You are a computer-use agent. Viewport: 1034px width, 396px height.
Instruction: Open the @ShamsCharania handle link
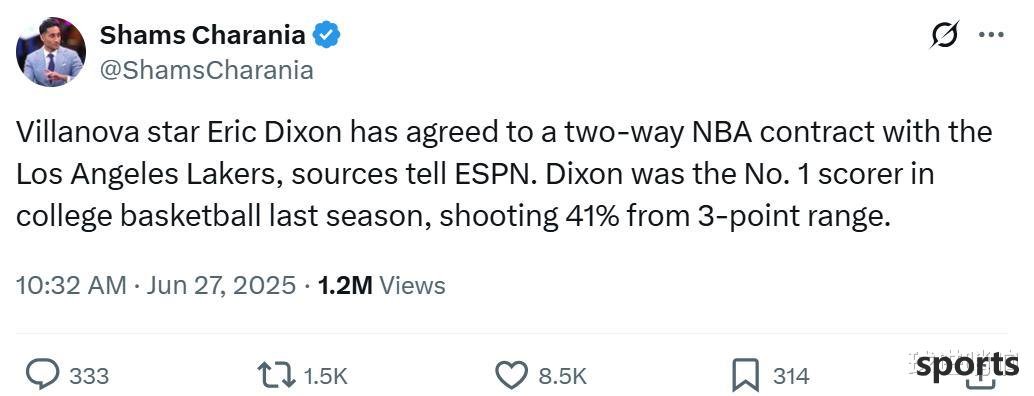coord(206,71)
